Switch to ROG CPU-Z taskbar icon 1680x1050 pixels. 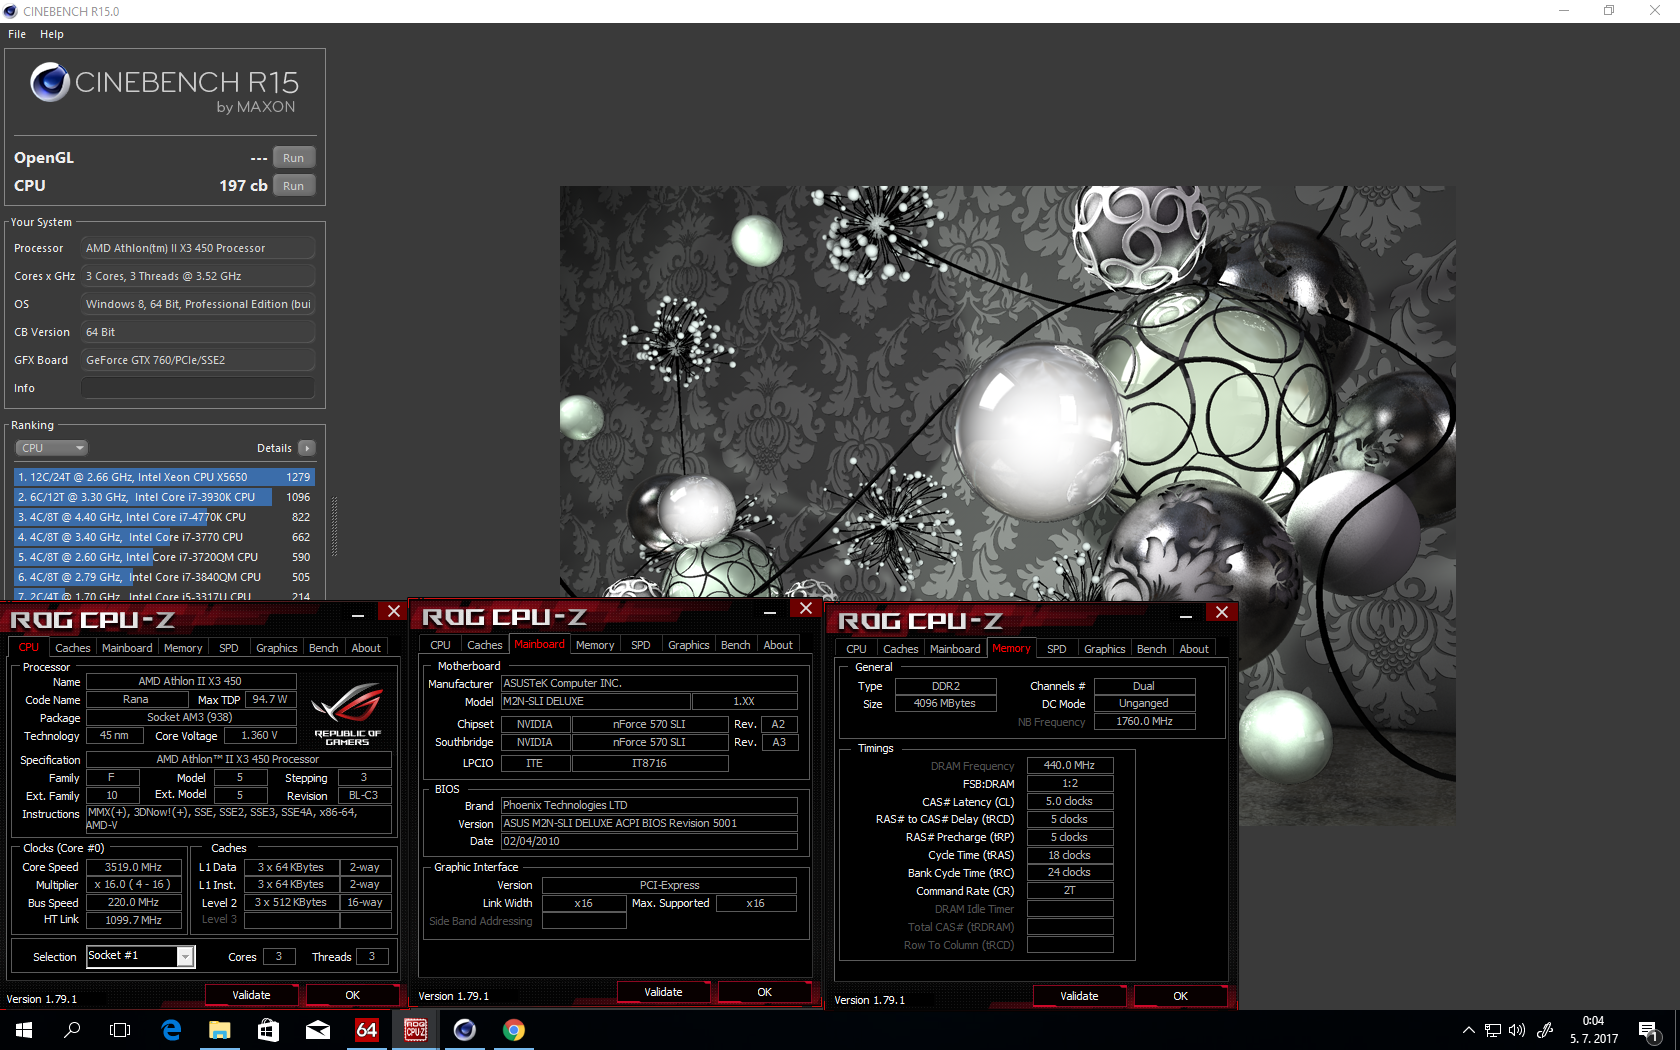click(x=416, y=1030)
